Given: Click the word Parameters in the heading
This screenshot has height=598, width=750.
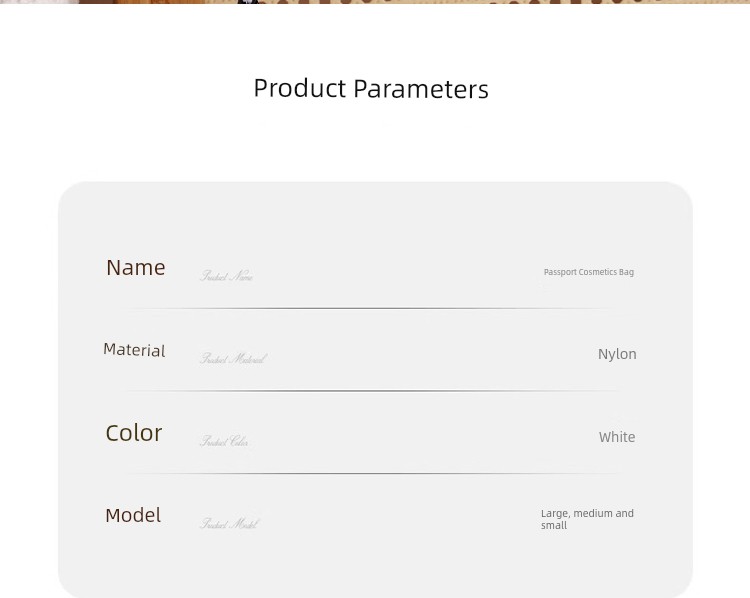Looking at the screenshot, I should (x=421, y=89).
